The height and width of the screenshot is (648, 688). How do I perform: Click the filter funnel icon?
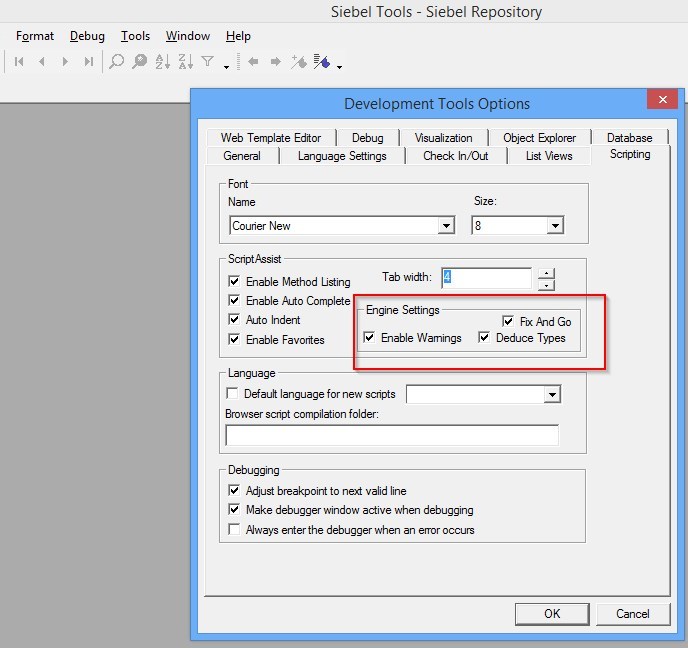click(208, 61)
